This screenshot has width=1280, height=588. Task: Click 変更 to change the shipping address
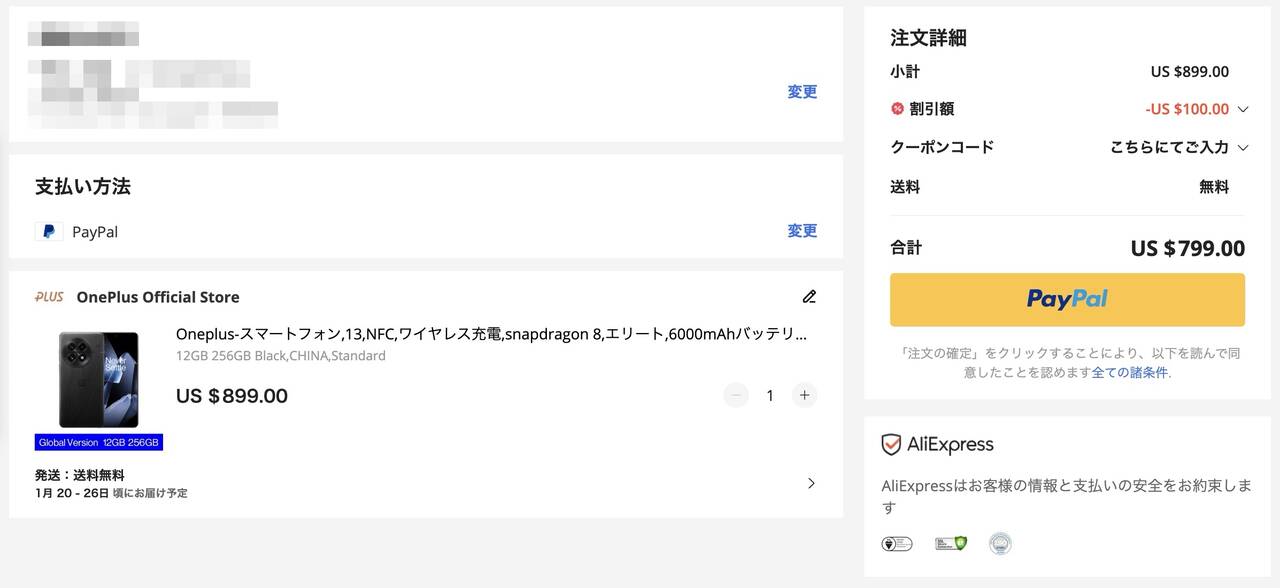click(x=802, y=92)
